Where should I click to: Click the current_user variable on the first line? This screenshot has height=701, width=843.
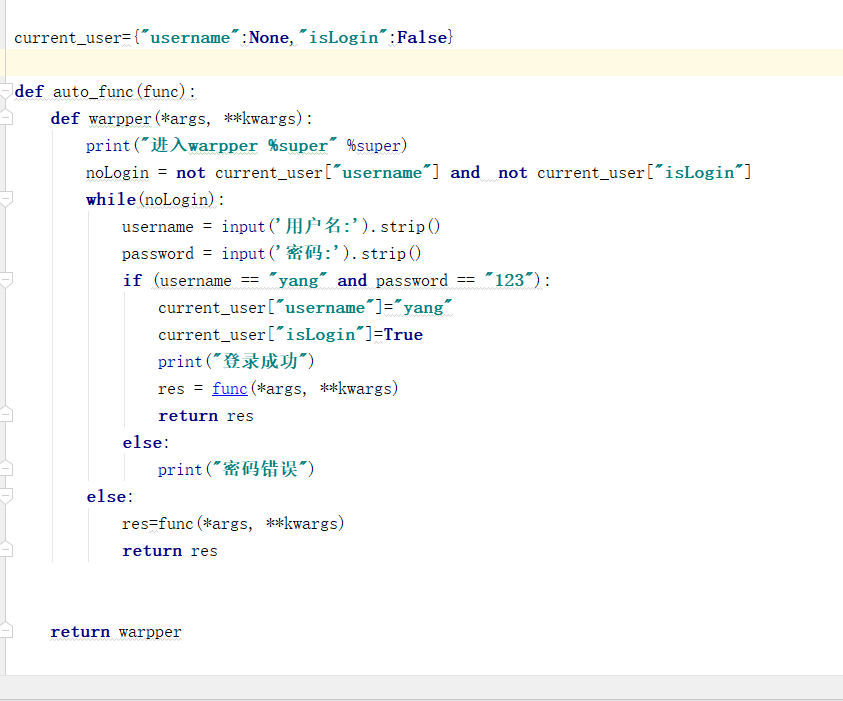tap(68, 38)
